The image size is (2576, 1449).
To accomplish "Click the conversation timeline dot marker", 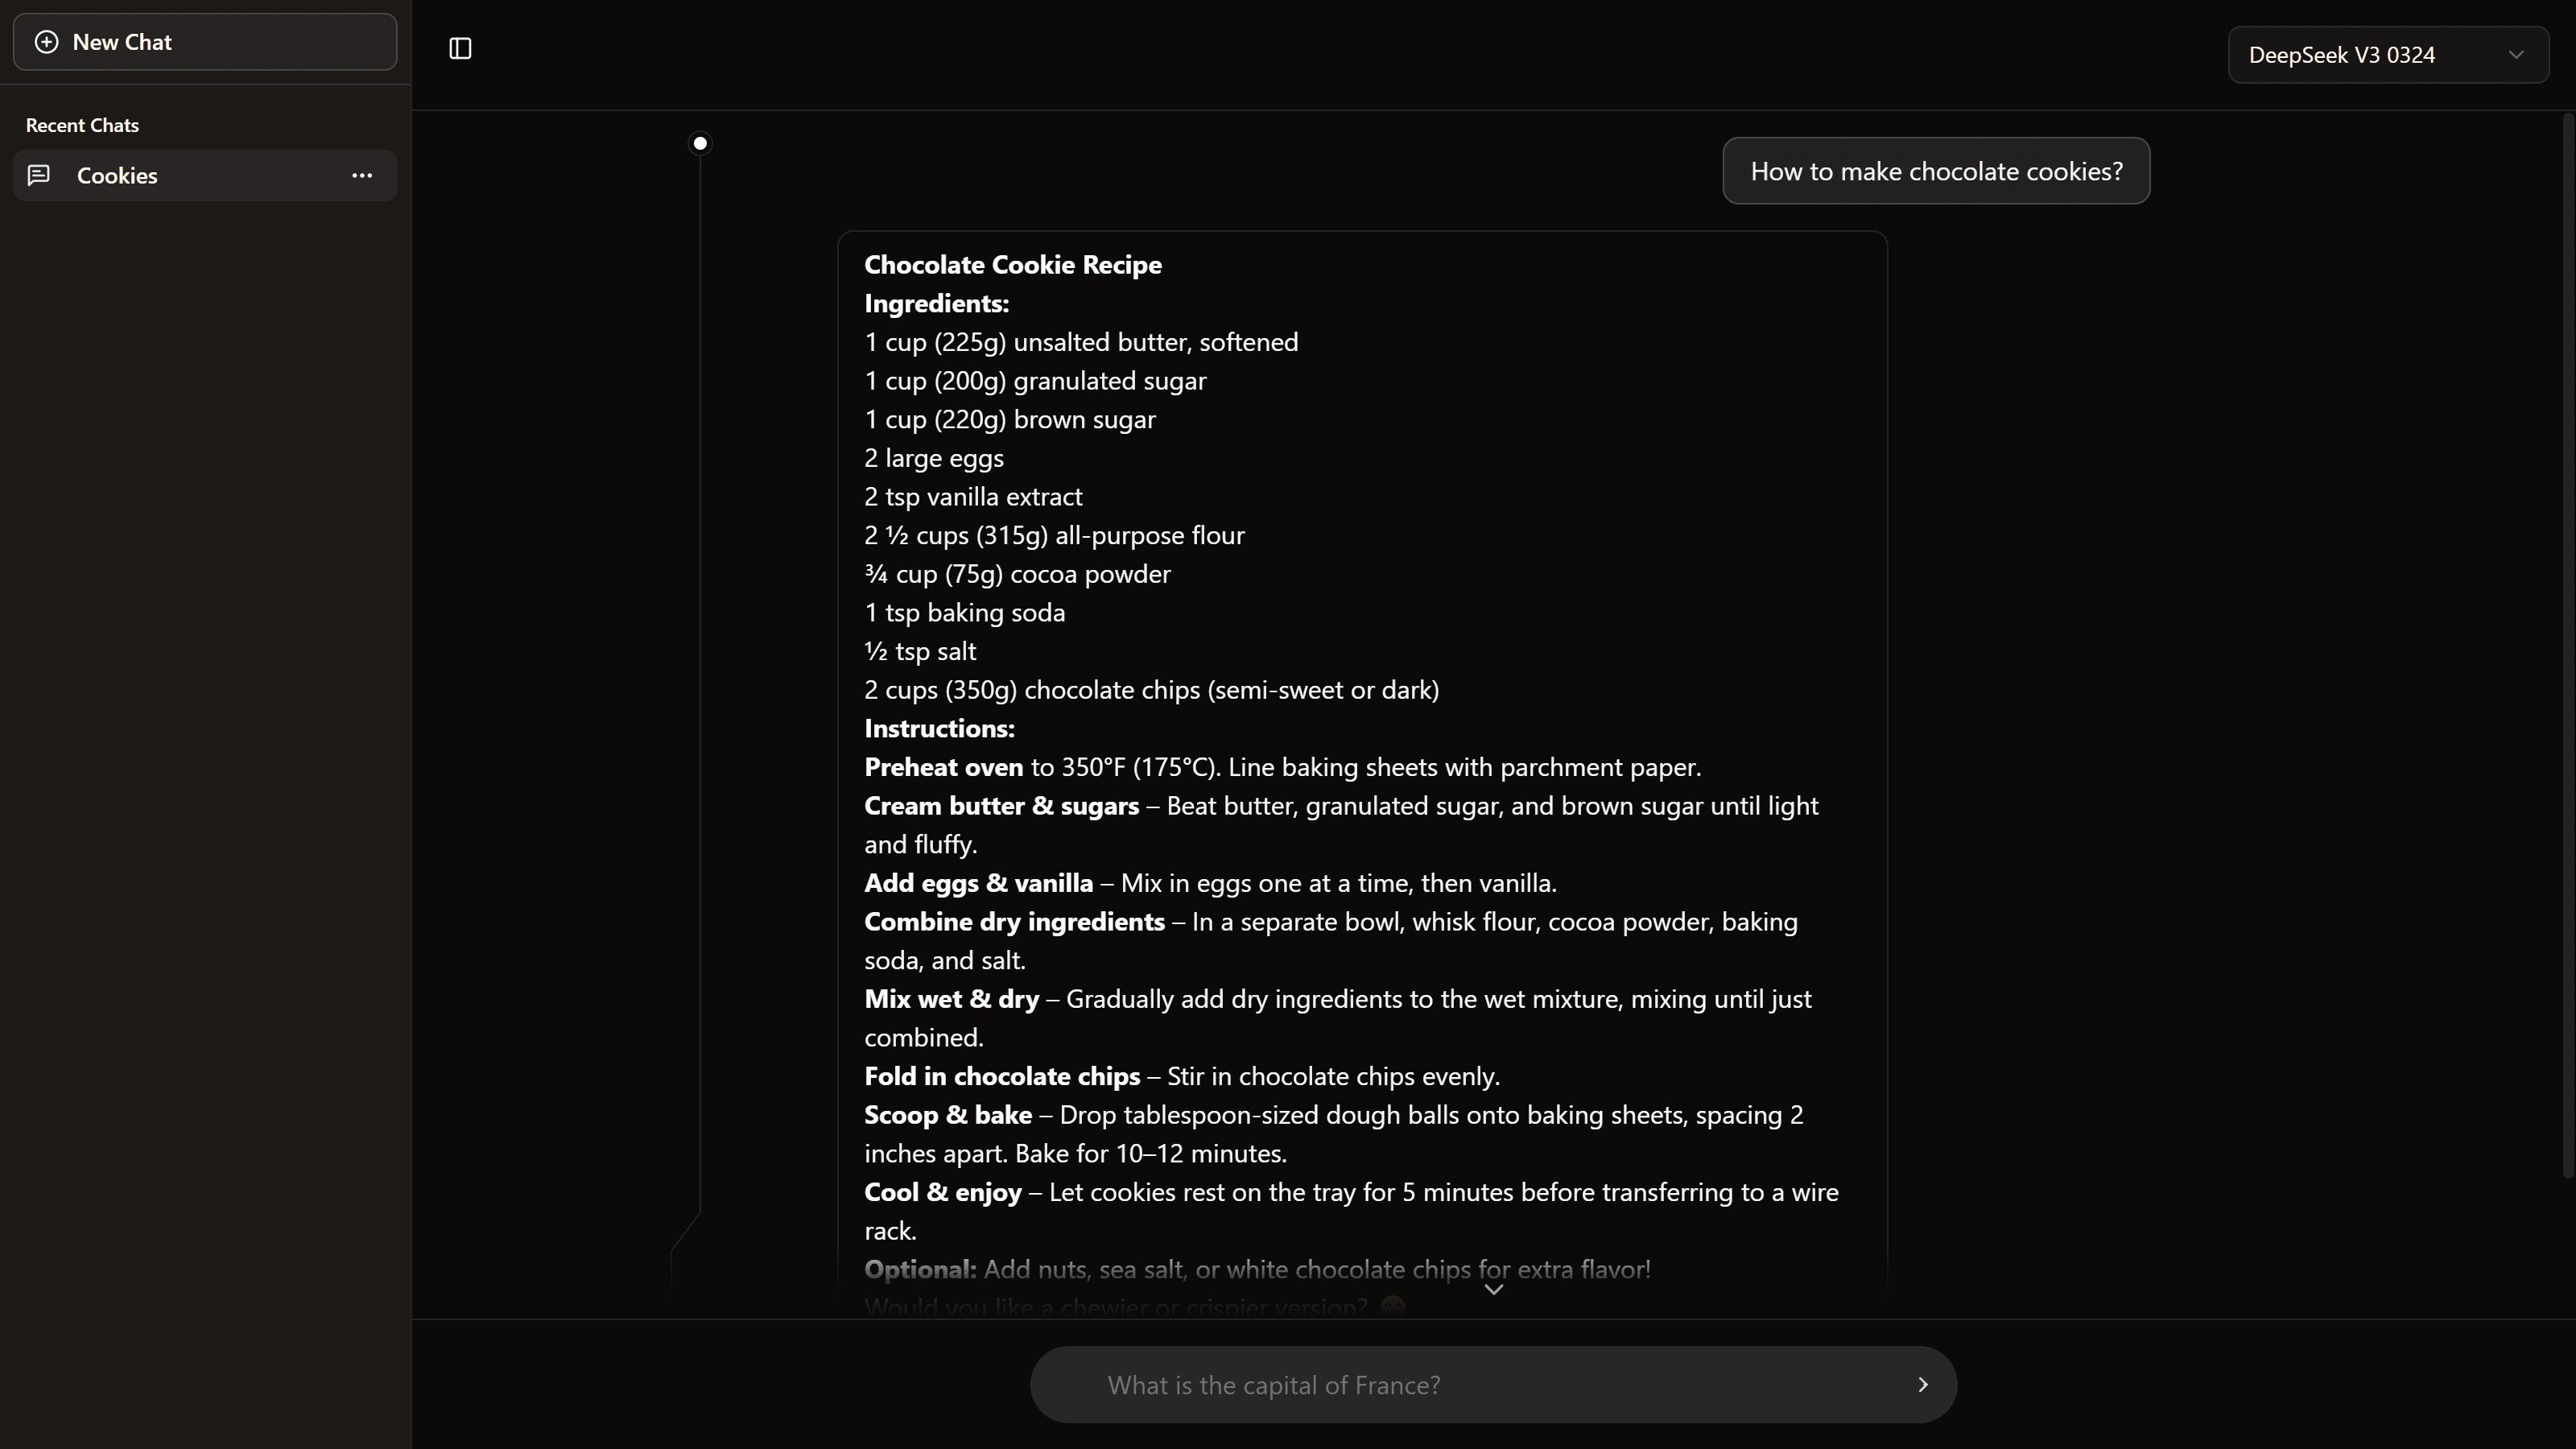I will [700, 144].
